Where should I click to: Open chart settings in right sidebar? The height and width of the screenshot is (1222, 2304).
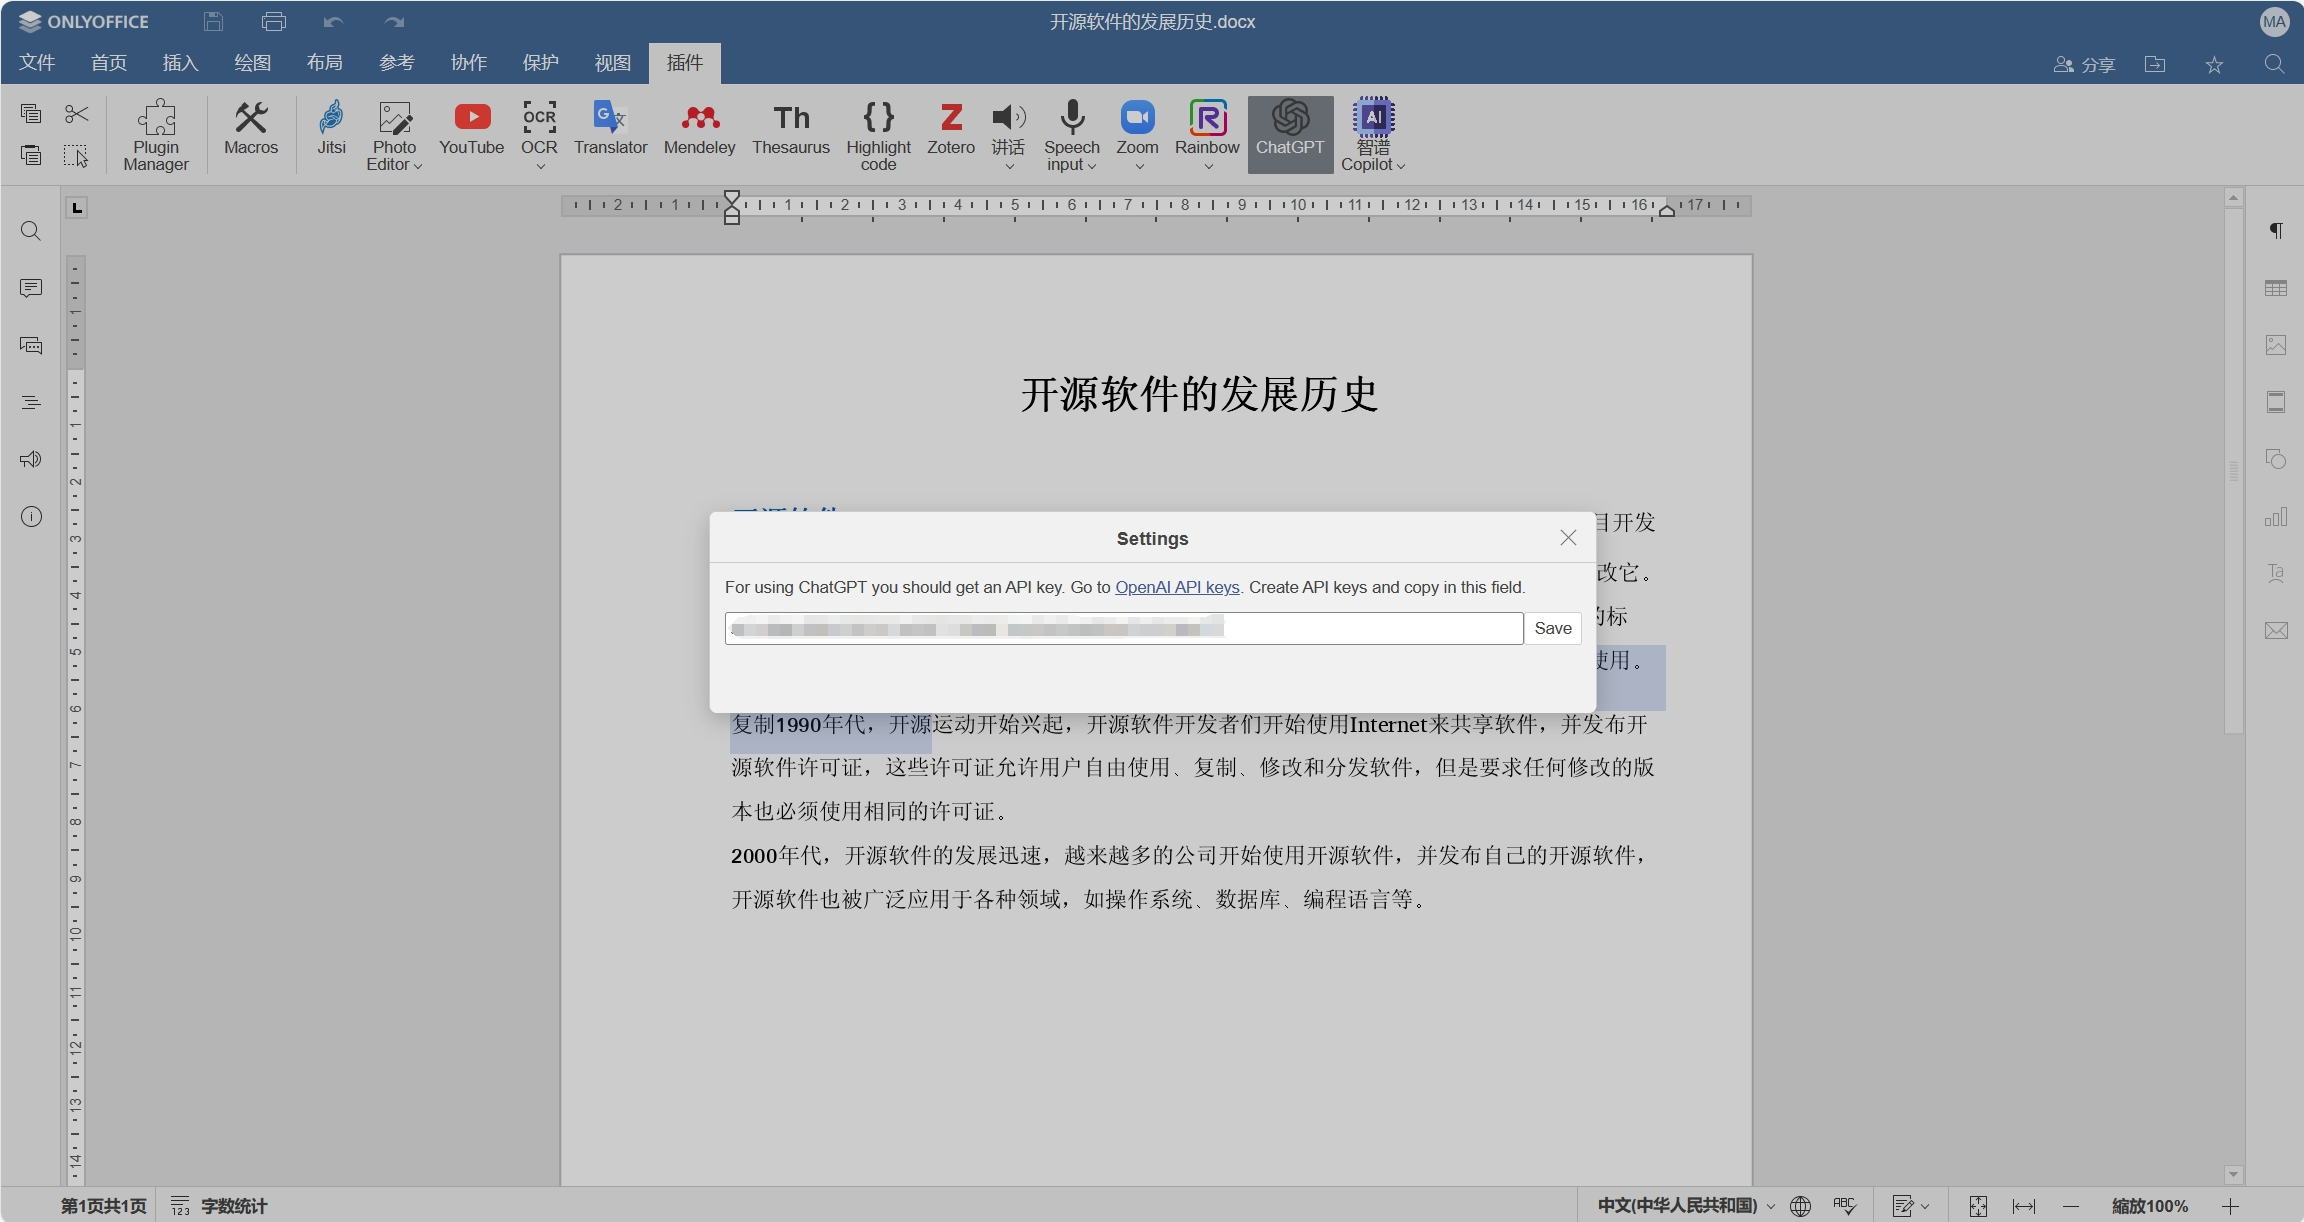tap(2276, 516)
